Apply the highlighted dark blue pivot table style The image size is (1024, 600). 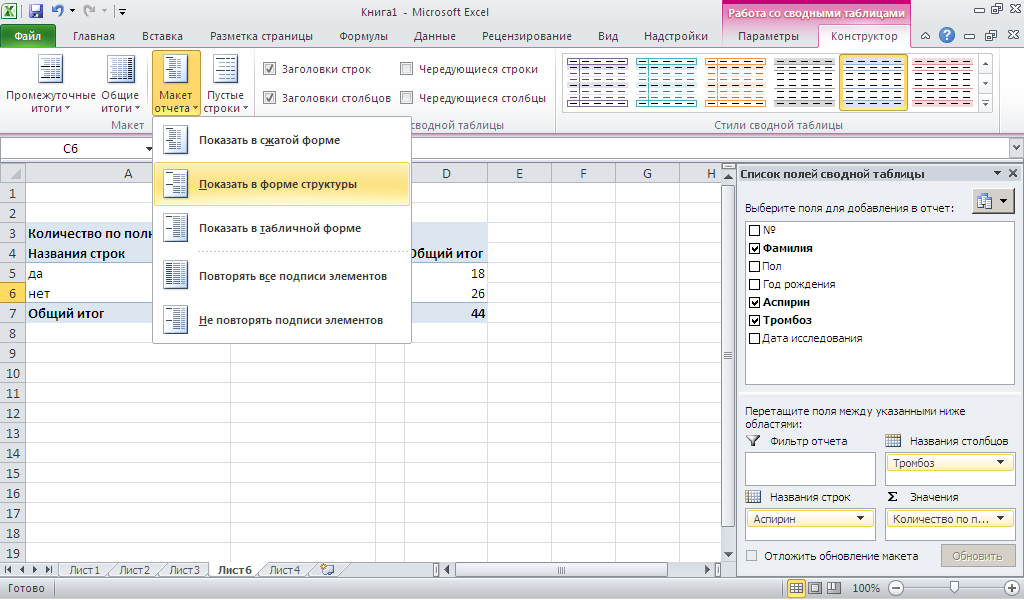click(873, 82)
